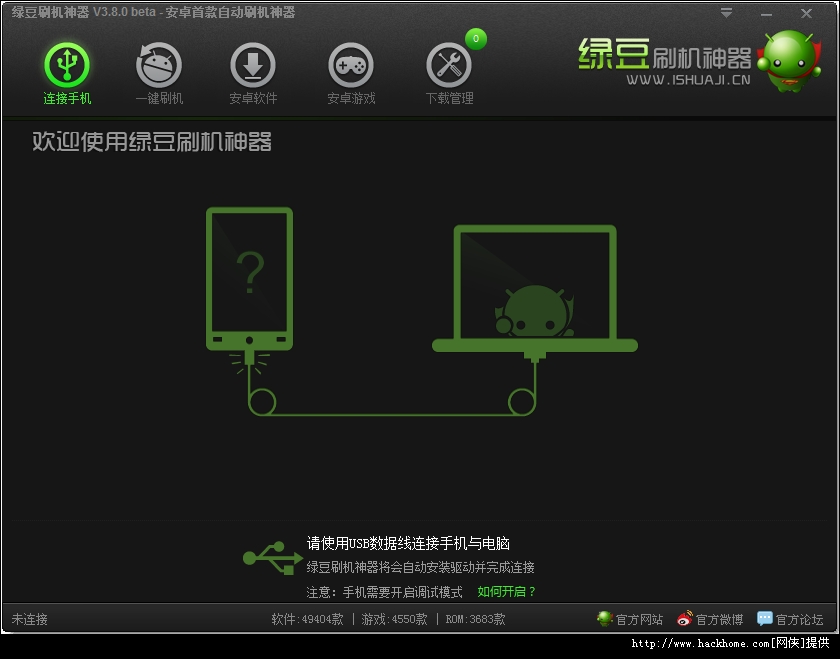The height and width of the screenshot is (659, 840).
Task: Minimize the 绿豆刷机神器 window
Action: coord(766,14)
